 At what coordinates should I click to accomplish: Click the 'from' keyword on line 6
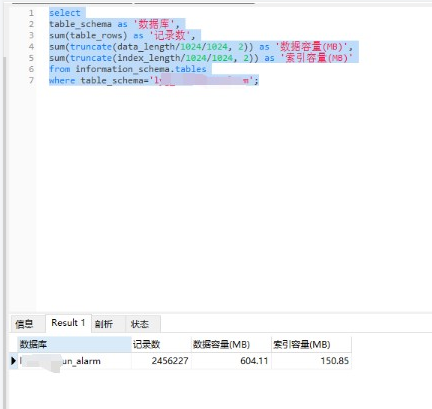coord(60,69)
